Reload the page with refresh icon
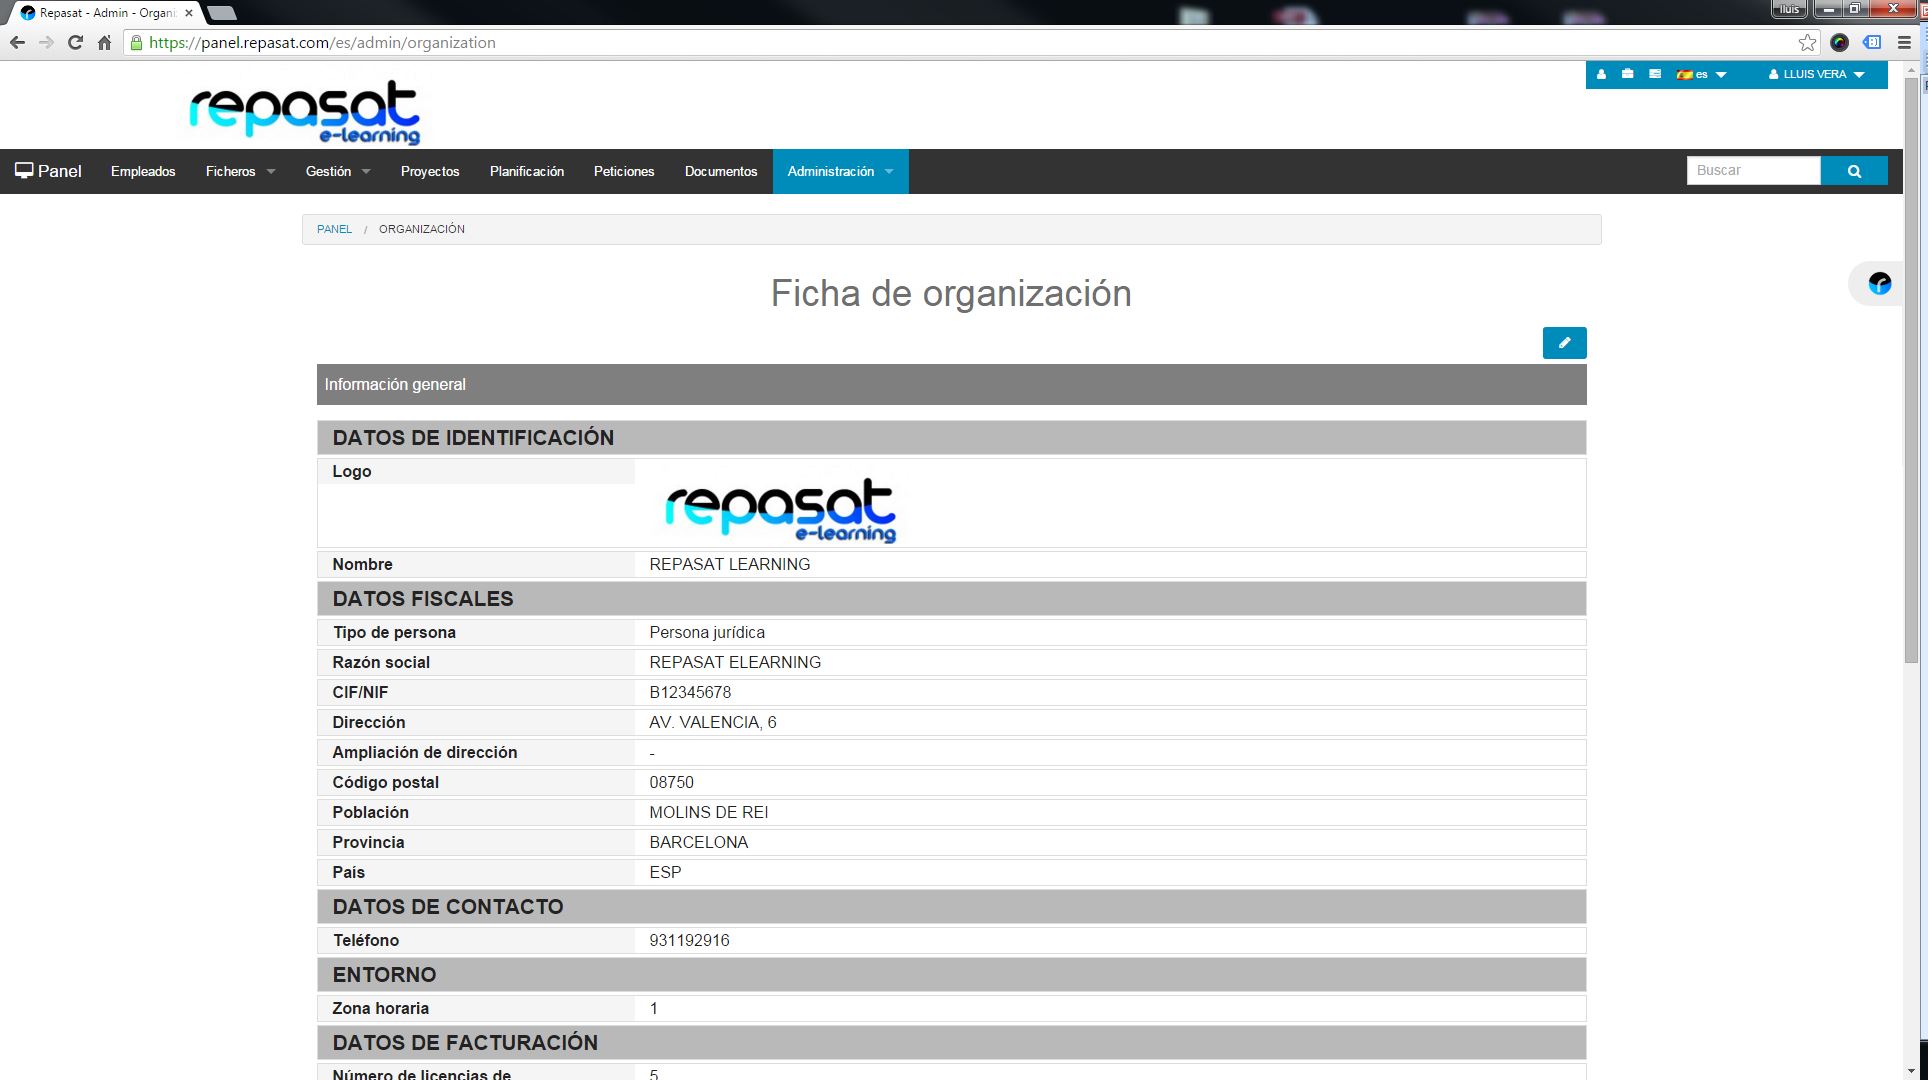 (x=75, y=43)
